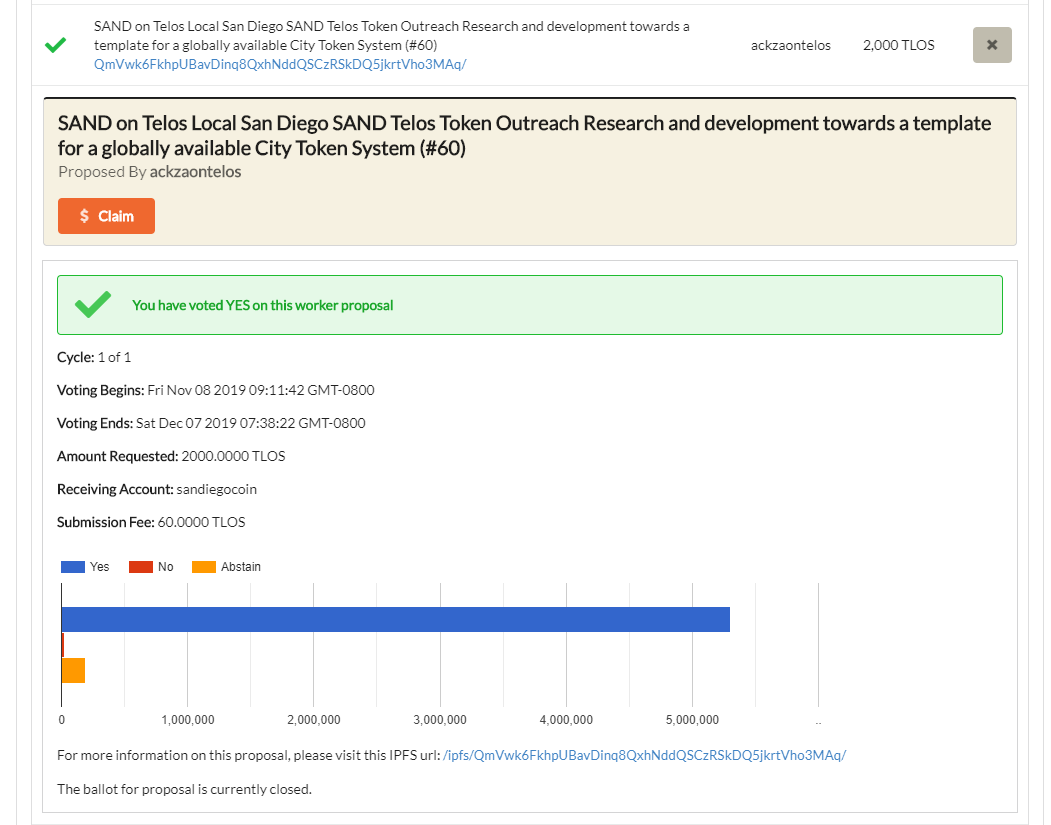Click 'Proposed By ackzaontelos' text
This screenshot has width=1051, height=825.
pos(149,172)
